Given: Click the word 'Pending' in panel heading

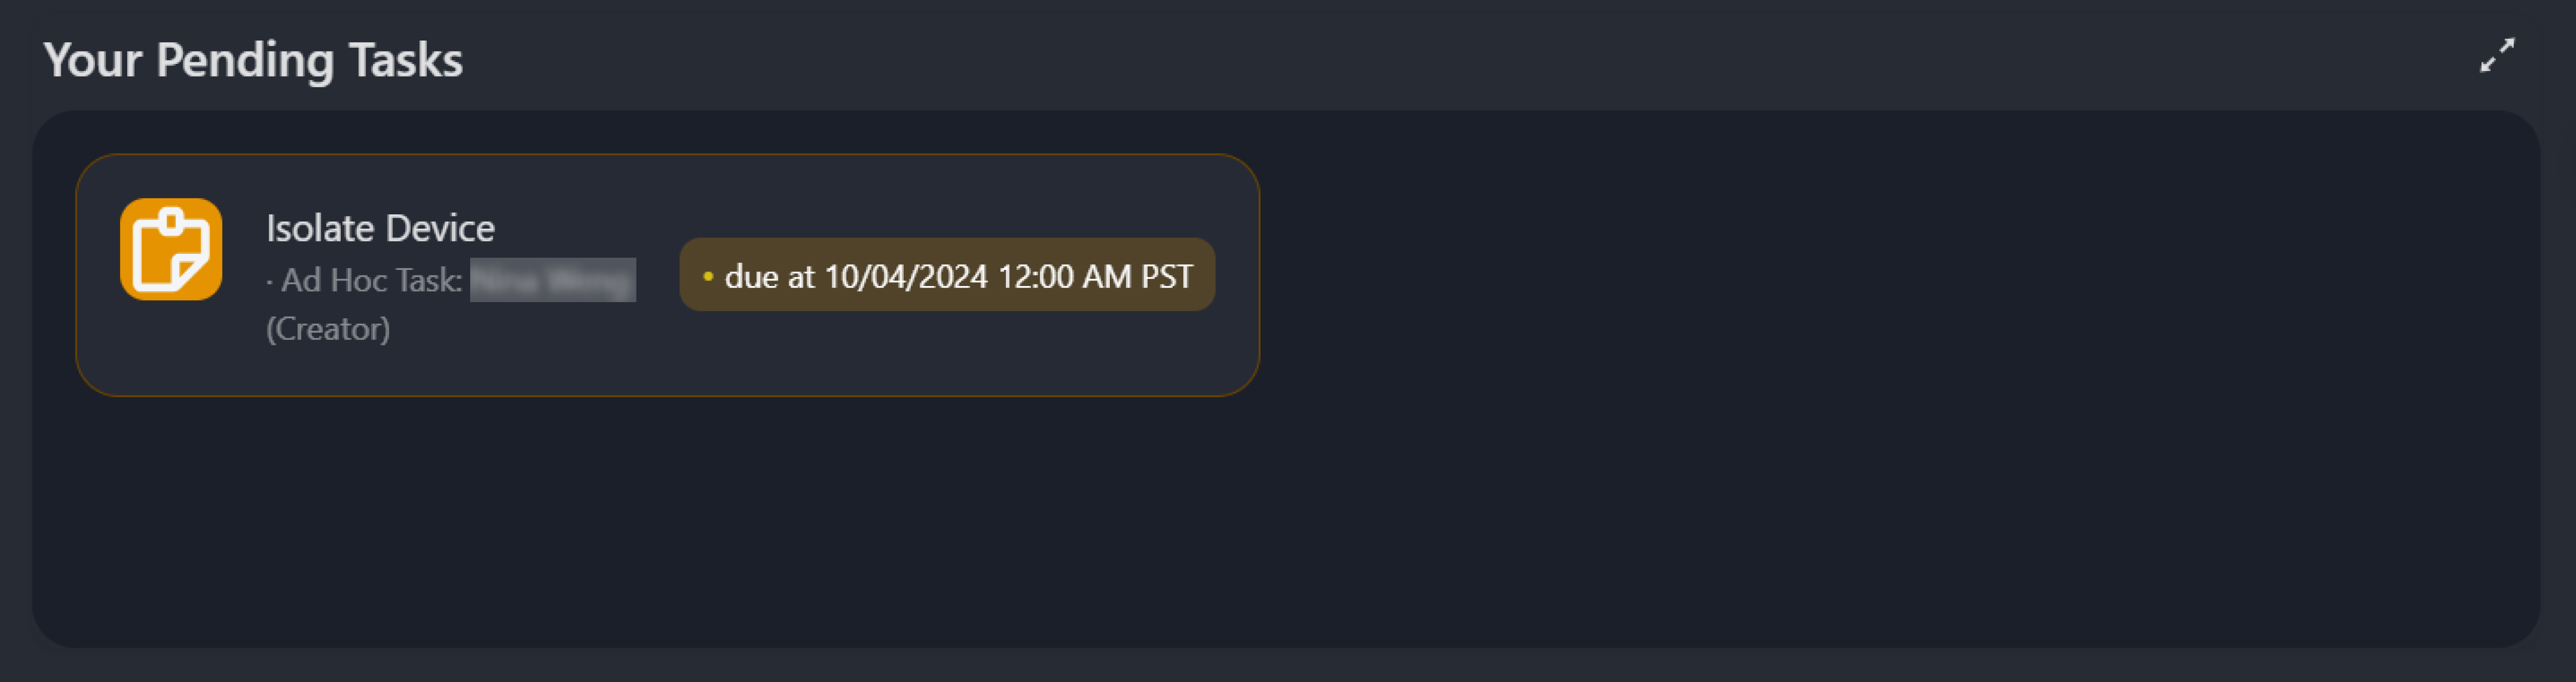Looking at the screenshot, I should pos(244,60).
